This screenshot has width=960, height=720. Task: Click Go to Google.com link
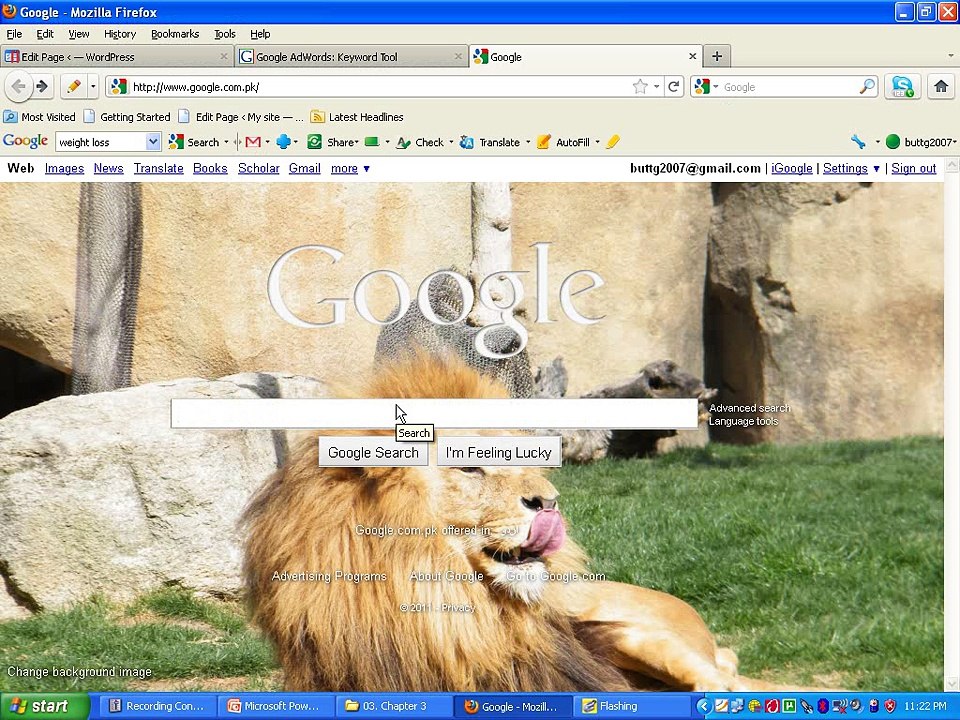click(555, 576)
